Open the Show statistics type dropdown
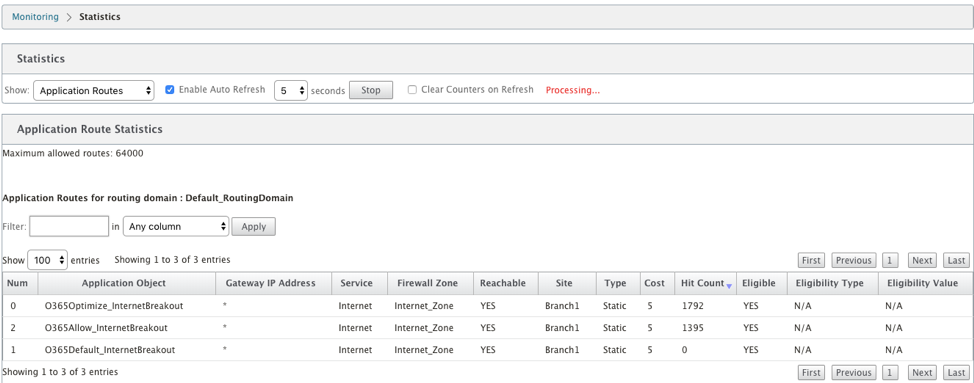The height and width of the screenshot is (383, 974). [x=93, y=91]
